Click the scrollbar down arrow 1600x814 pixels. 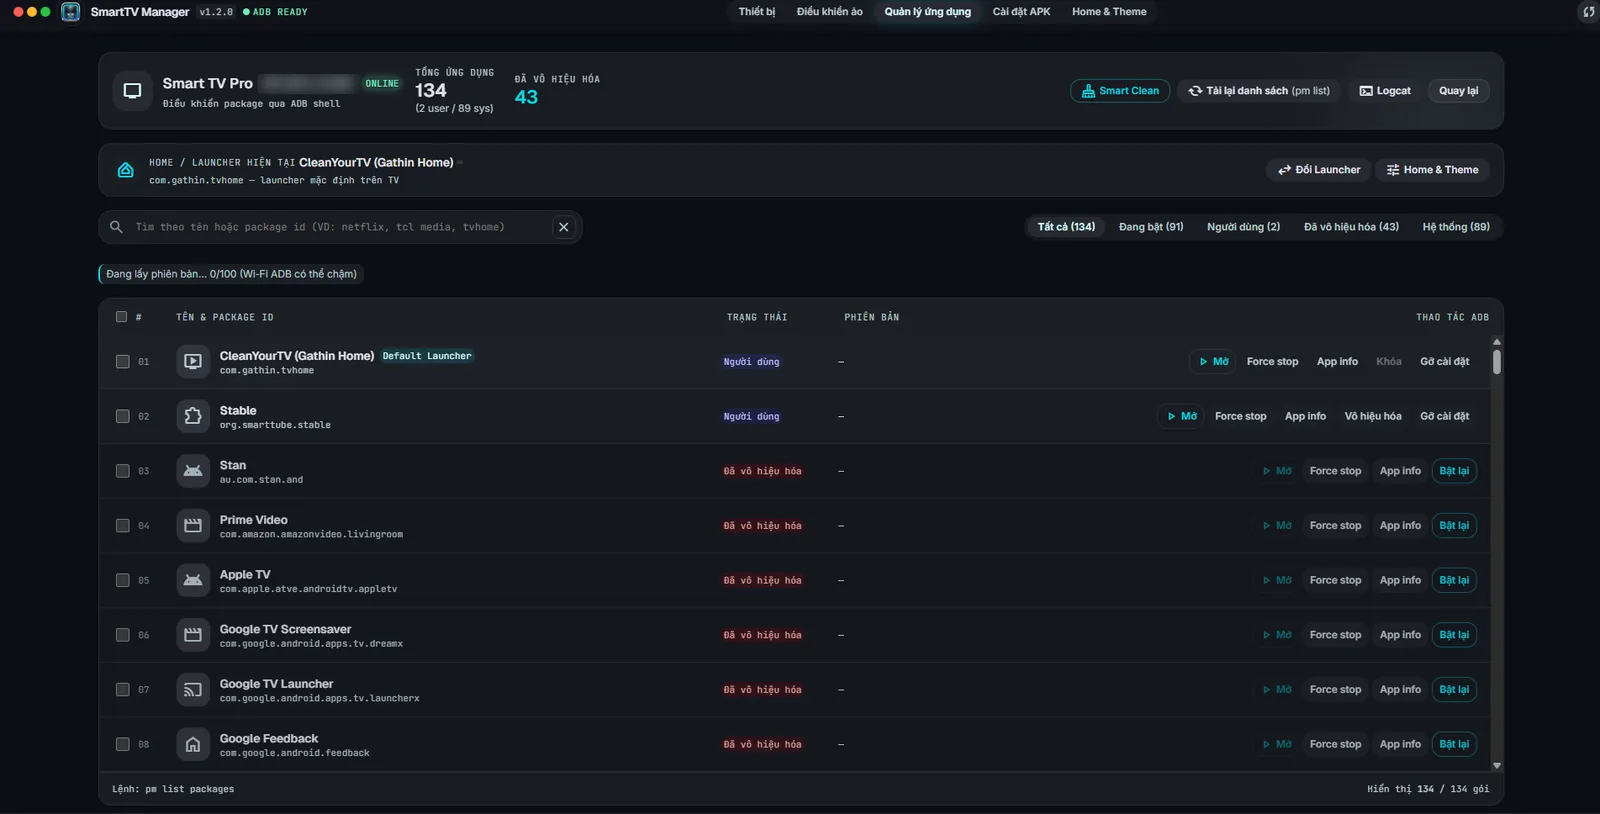tap(1496, 766)
